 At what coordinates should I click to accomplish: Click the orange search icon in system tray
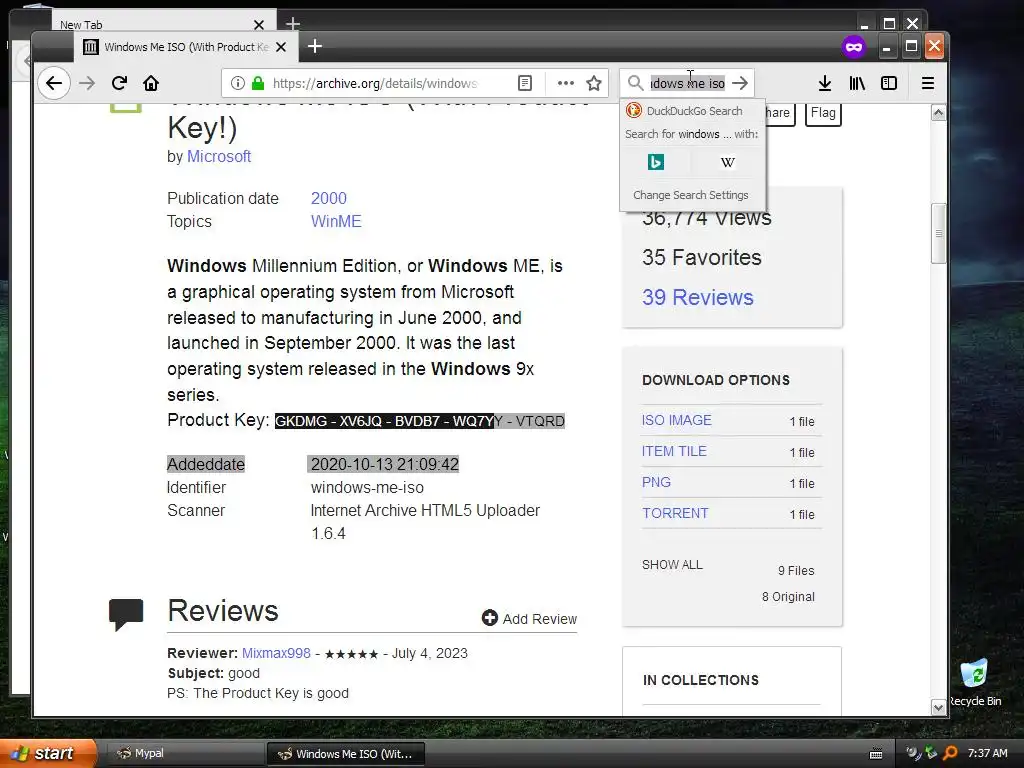coord(951,753)
